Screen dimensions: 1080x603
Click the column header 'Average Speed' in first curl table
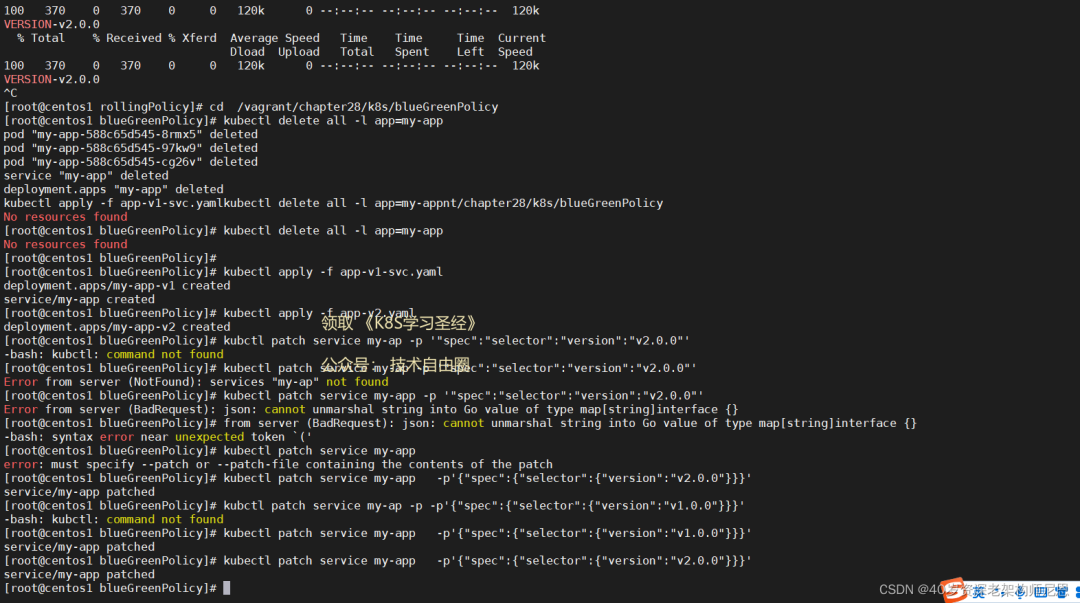click(x=275, y=38)
